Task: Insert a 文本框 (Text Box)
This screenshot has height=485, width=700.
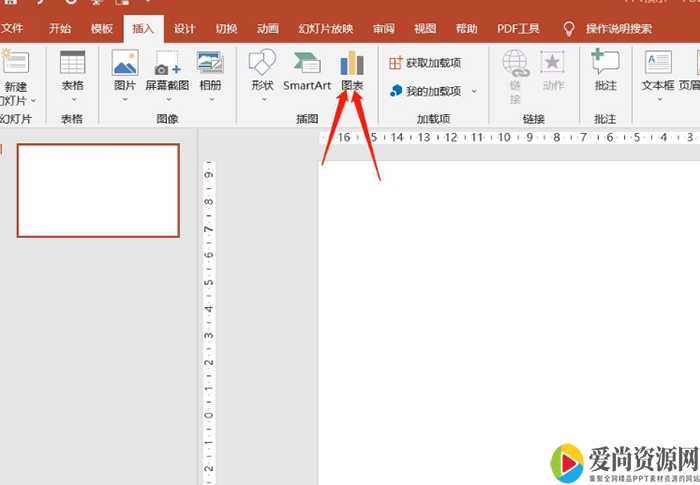Action: (658, 70)
